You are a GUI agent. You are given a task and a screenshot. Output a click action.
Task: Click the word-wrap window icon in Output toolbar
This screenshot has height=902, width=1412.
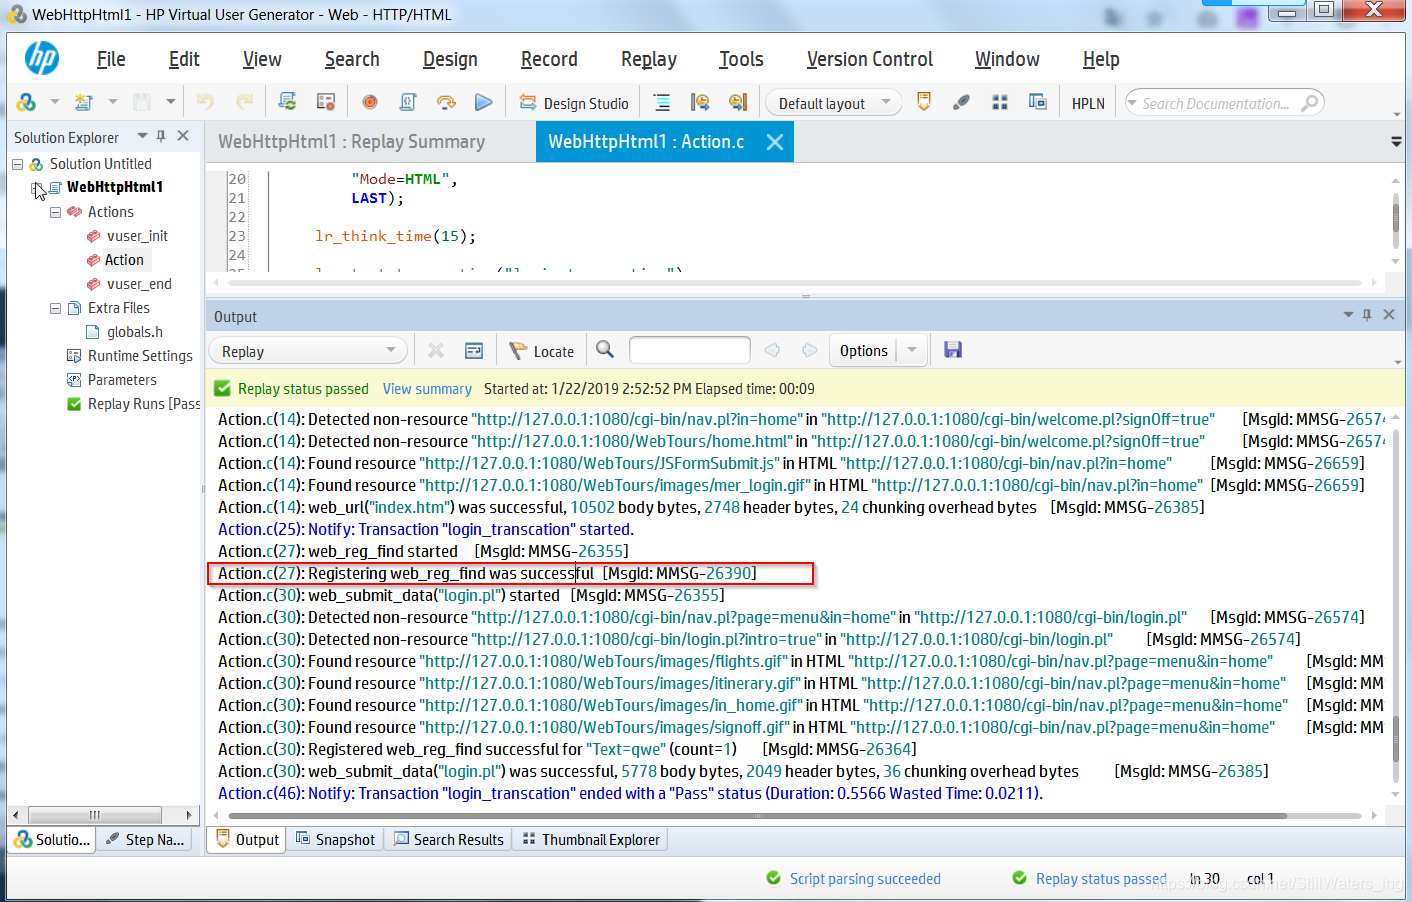(x=474, y=350)
